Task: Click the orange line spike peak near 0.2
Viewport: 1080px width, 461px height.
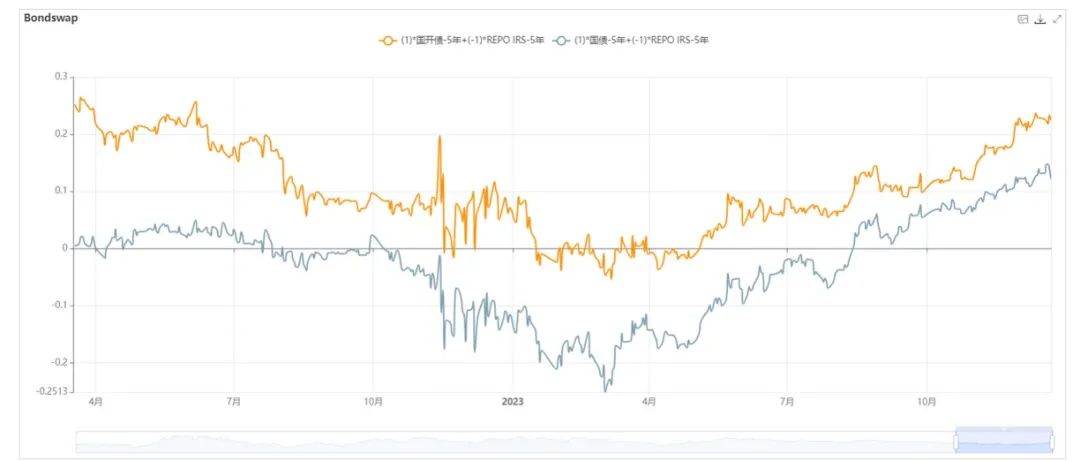Action: coord(439,136)
